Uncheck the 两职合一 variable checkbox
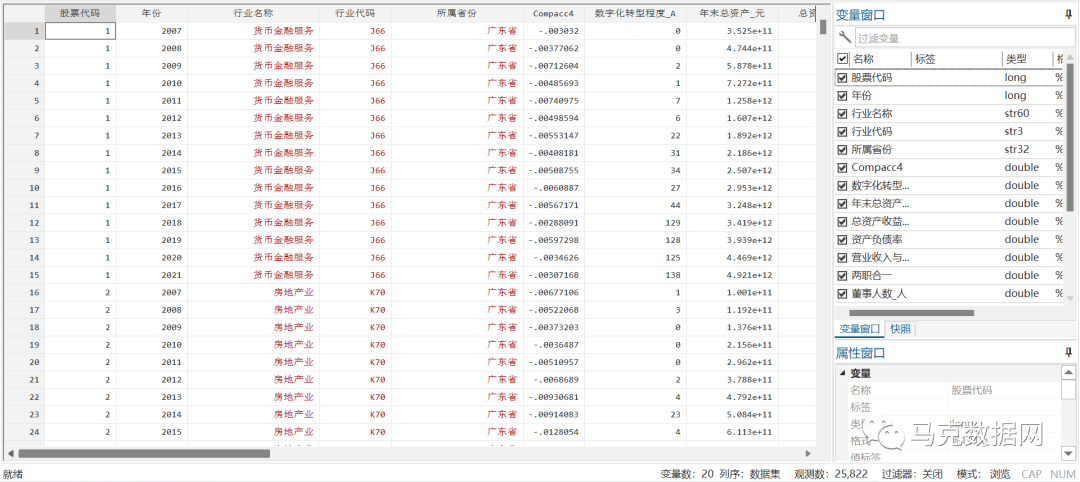The height and width of the screenshot is (482, 1080). pyautogui.click(x=842, y=275)
